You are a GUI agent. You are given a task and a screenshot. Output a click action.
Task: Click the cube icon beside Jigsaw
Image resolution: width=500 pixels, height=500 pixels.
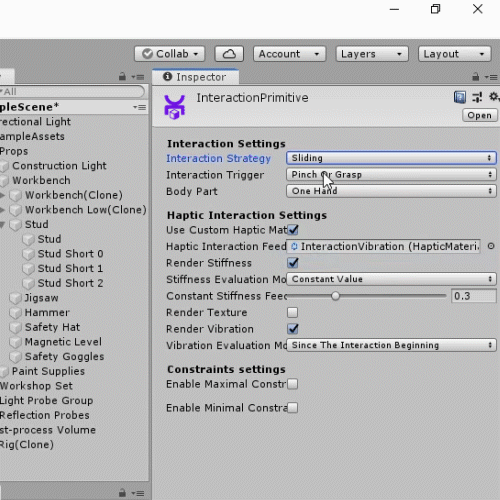(15, 298)
